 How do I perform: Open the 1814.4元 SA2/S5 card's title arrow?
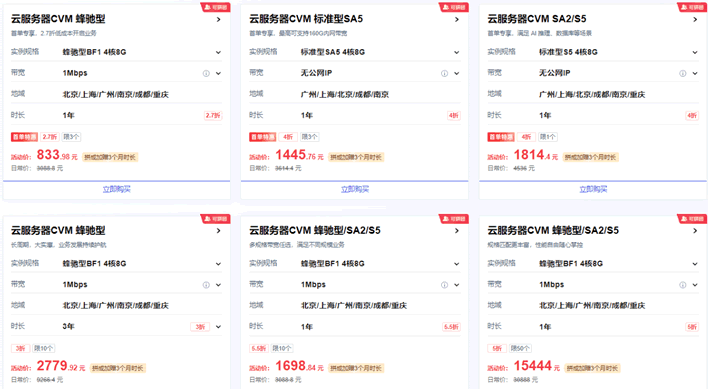pos(695,19)
